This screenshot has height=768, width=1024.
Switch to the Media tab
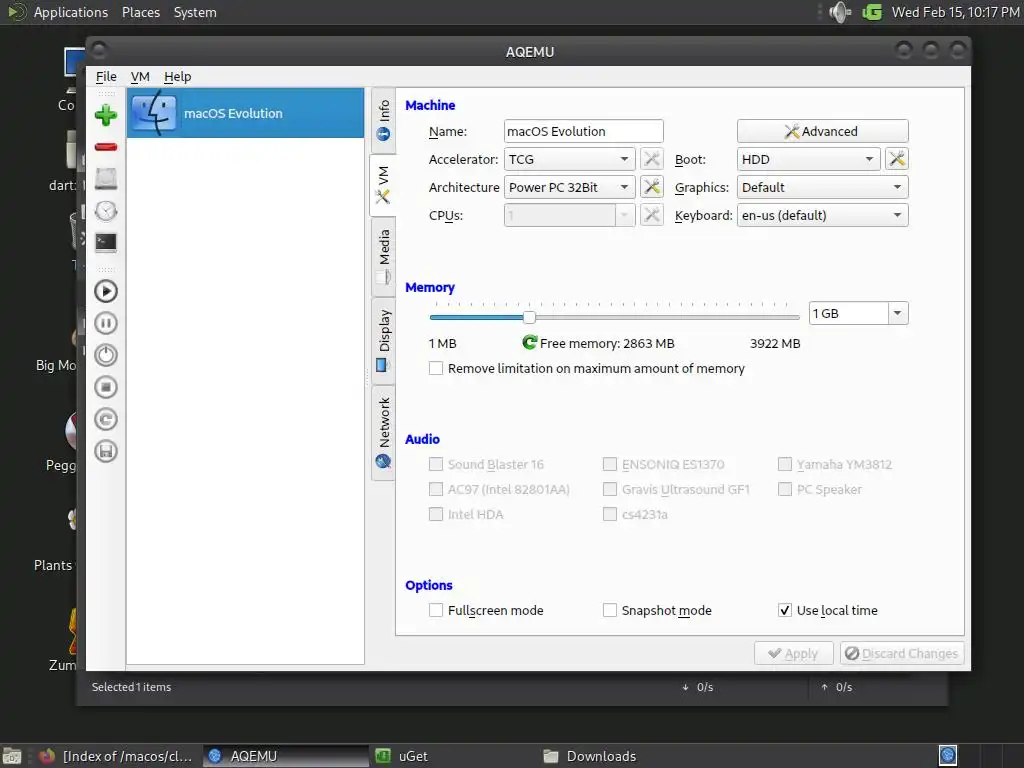coord(383,257)
